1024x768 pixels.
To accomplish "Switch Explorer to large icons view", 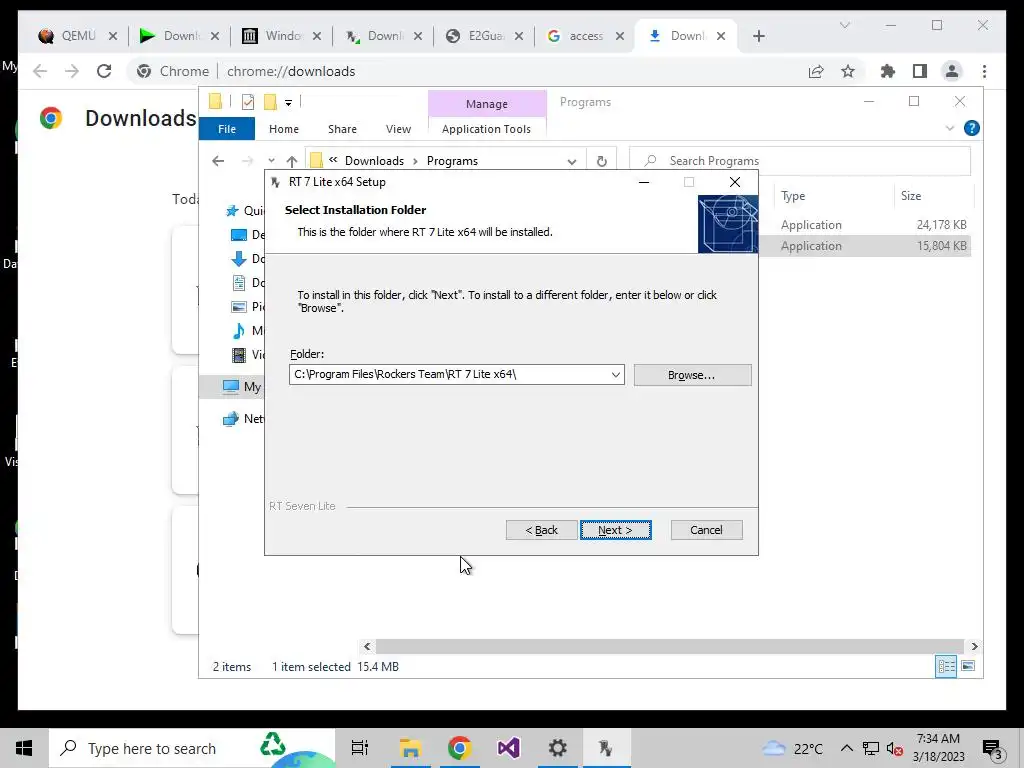I will 968,666.
